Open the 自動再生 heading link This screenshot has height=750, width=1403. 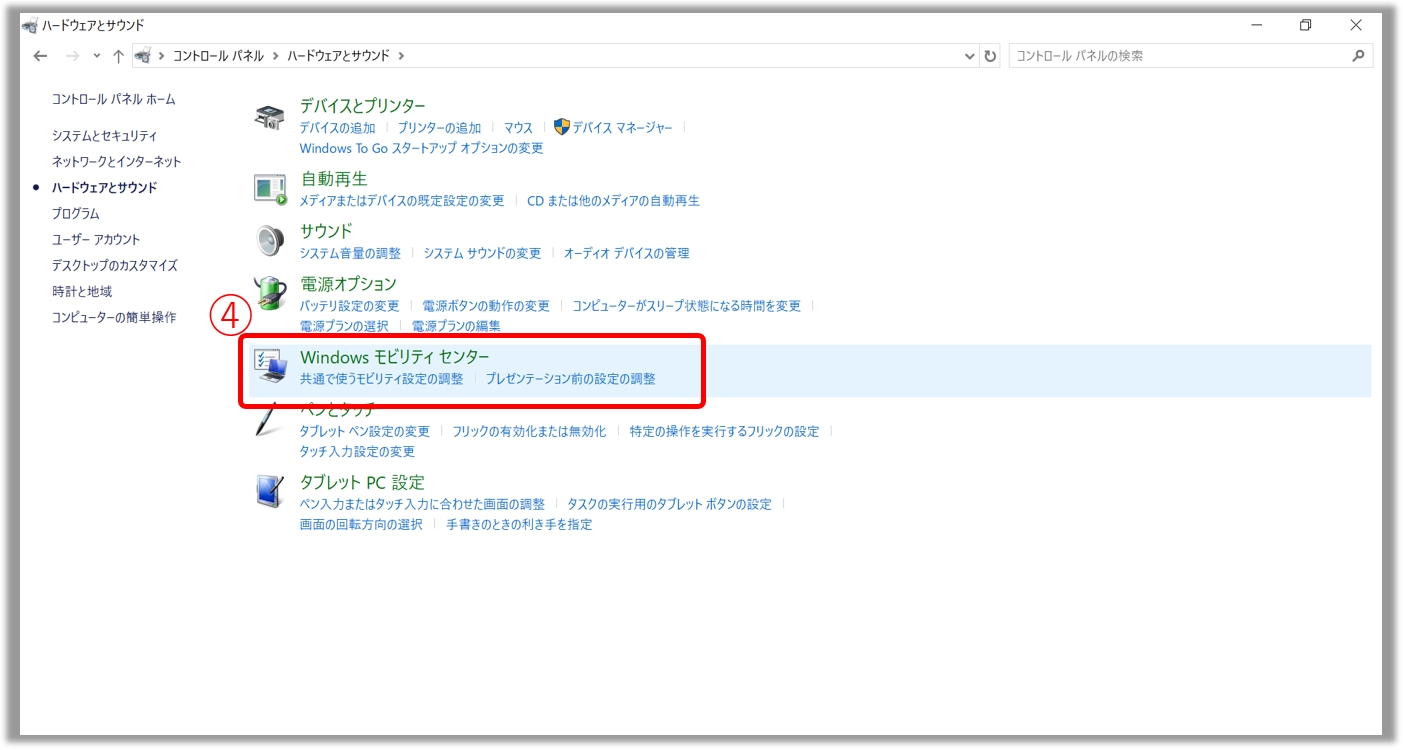click(334, 179)
